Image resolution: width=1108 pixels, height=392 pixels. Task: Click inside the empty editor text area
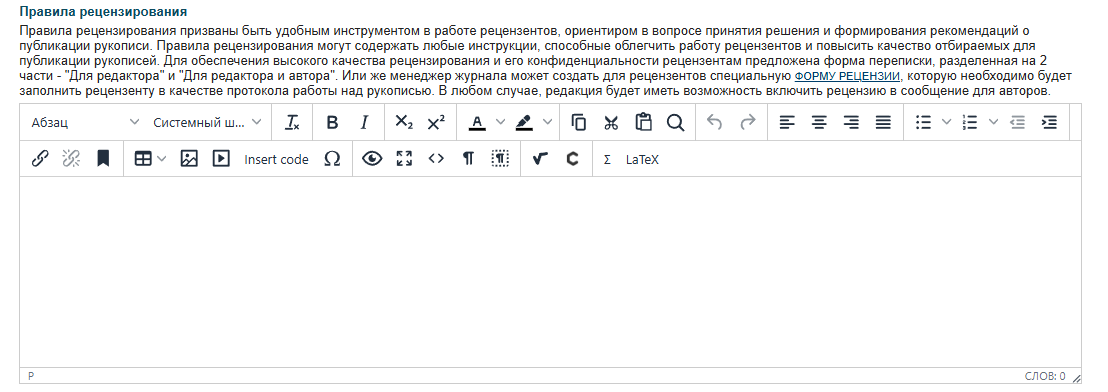[x=550, y=272]
